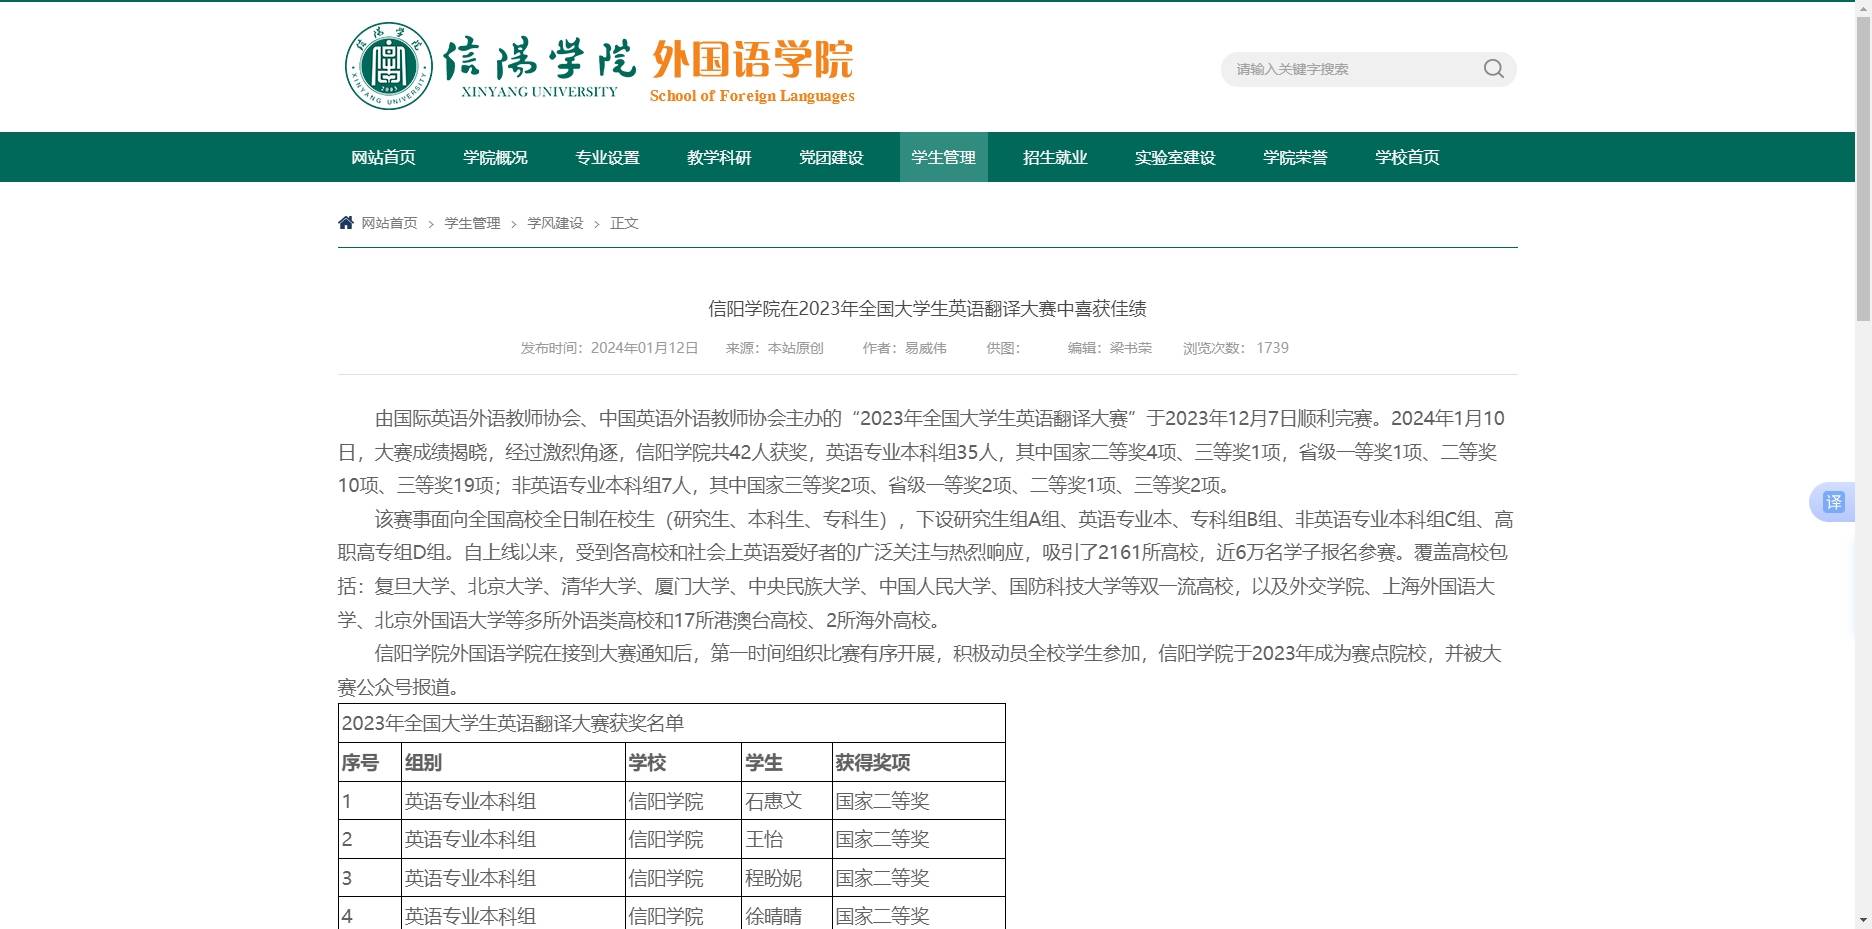This screenshot has width=1872, height=929.
Task: Visit the 学校首页 link in navbar
Action: click(1407, 157)
